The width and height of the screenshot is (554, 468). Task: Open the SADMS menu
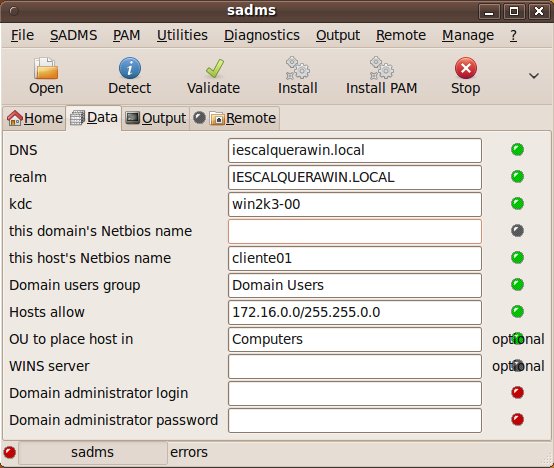[73, 35]
